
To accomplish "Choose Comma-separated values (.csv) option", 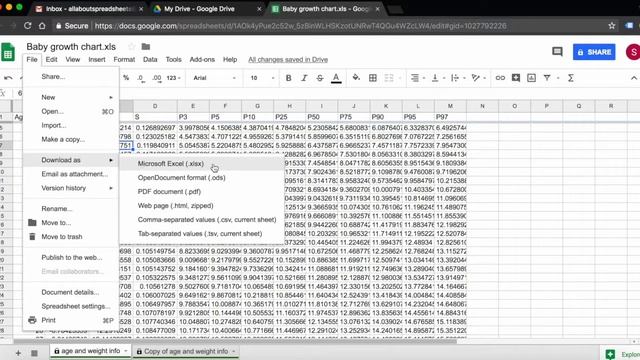I will (202, 220).
